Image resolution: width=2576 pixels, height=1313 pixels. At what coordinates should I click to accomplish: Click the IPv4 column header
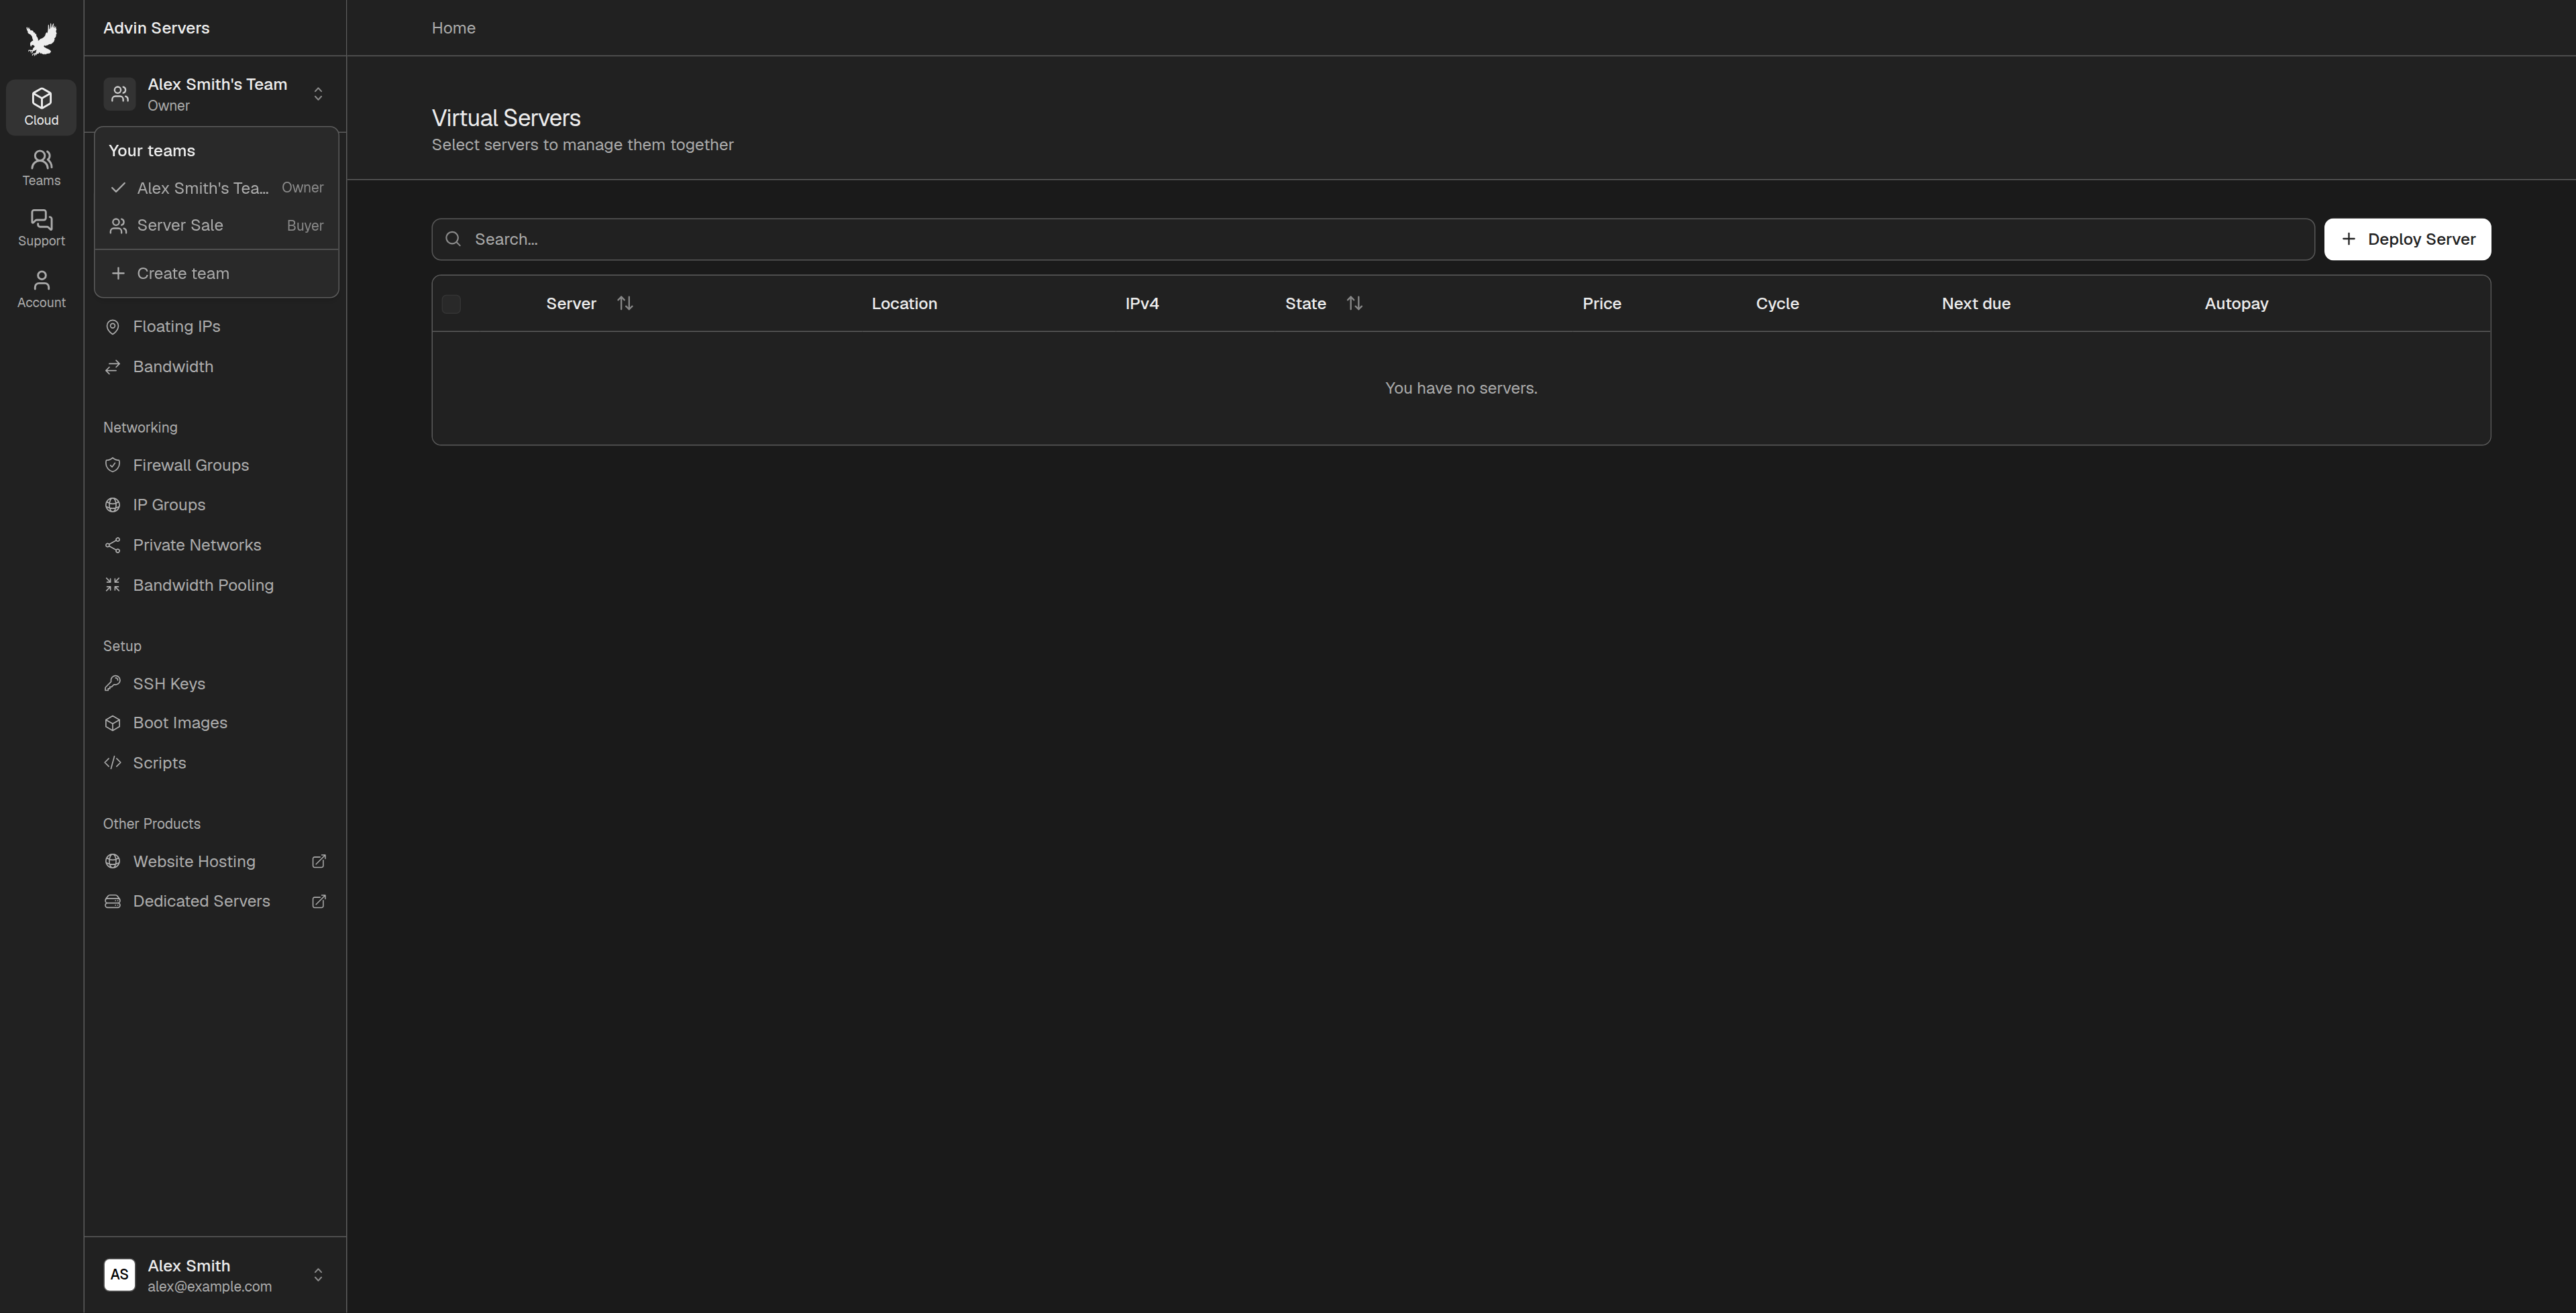tap(1142, 303)
